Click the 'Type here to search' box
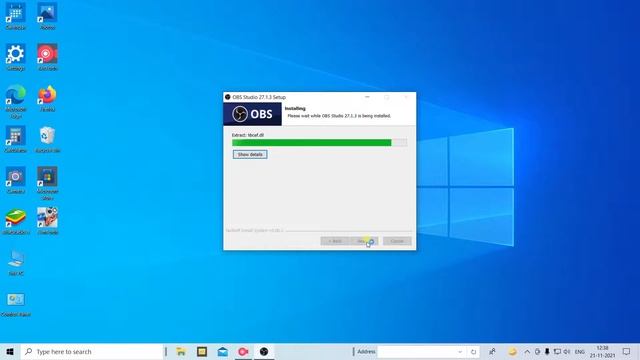Image resolution: width=640 pixels, height=360 pixels. 92,351
